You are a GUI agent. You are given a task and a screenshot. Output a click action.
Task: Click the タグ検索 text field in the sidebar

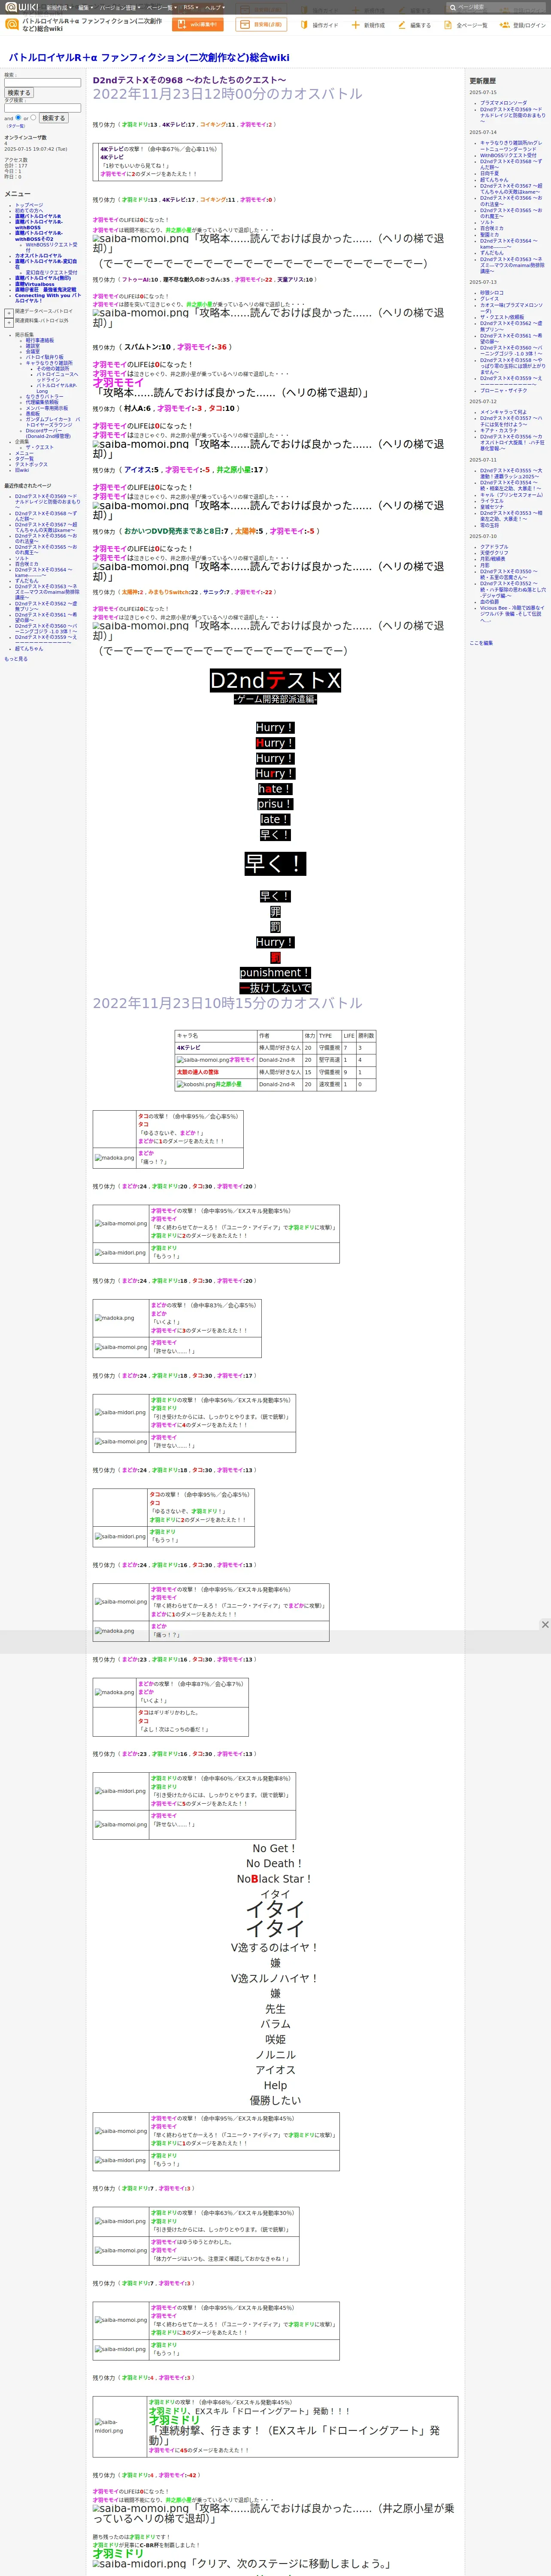click(x=42, y=108)
